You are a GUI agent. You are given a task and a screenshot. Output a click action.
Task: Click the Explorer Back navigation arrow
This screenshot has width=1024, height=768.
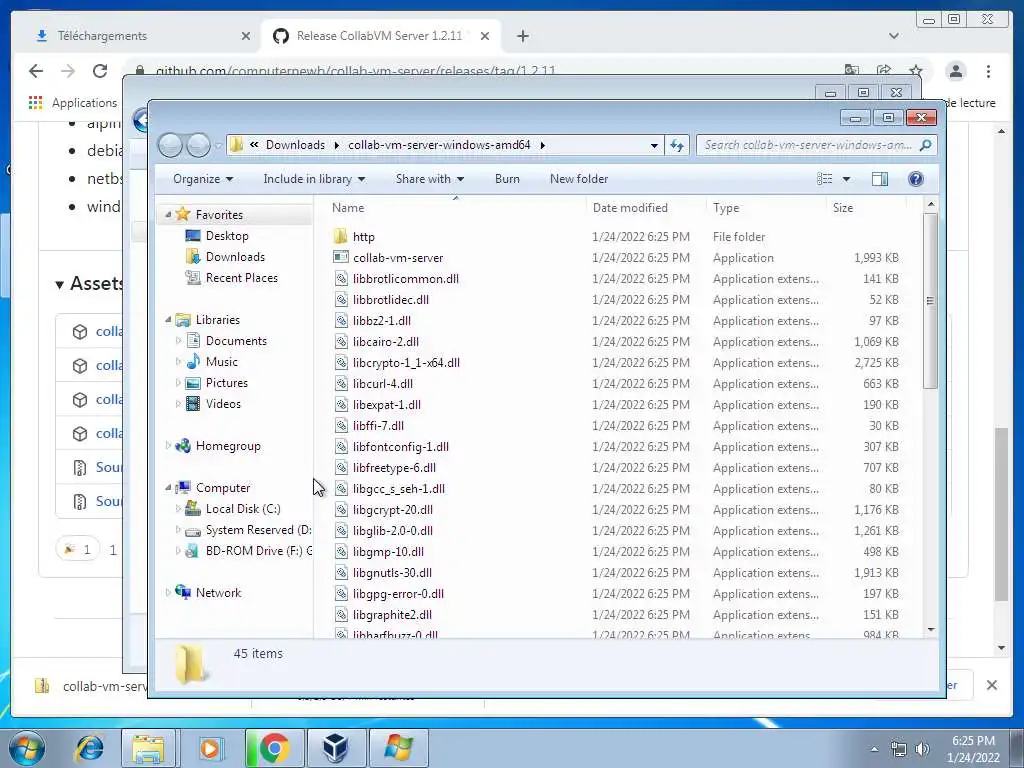[170, 145]
